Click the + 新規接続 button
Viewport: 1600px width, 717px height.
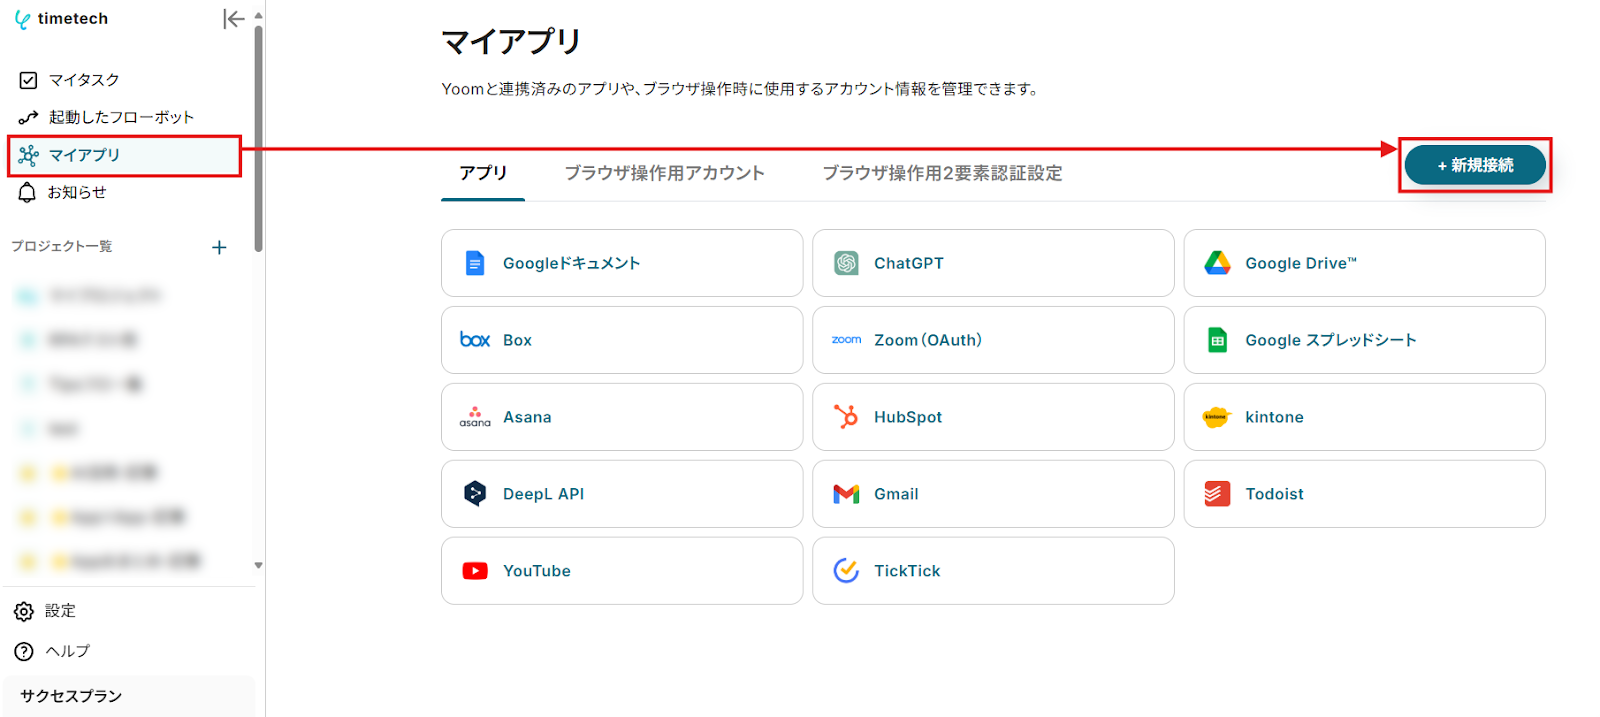[x=1475, y=165]
